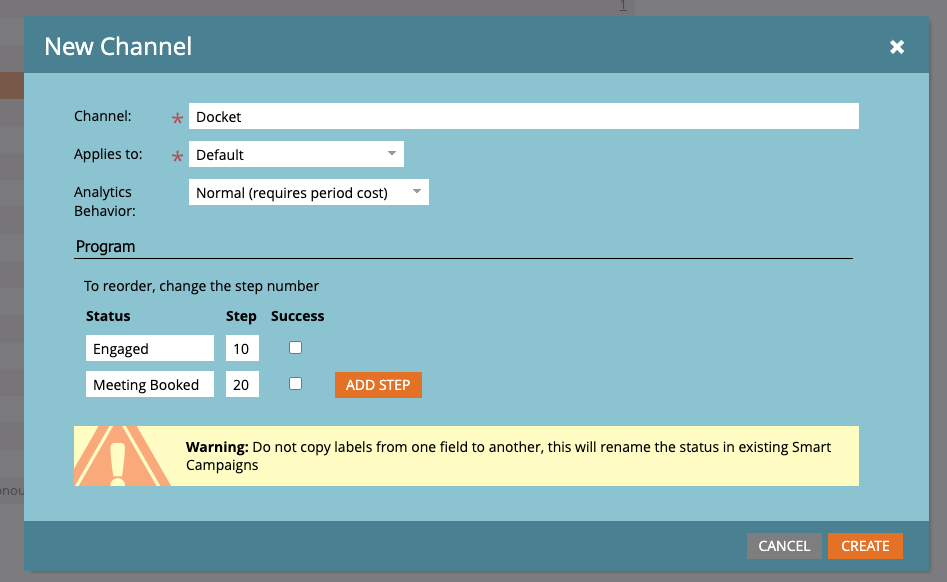Screen dimensions: 947x582
Task: Click the step number 20 field
Action: pos(242,384)
